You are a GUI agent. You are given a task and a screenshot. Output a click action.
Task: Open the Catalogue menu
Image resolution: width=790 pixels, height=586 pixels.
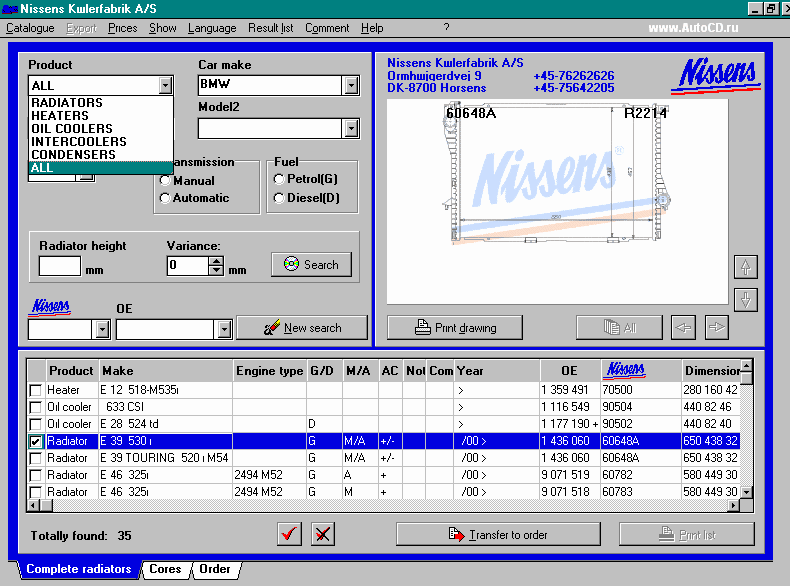coord(30,28)
